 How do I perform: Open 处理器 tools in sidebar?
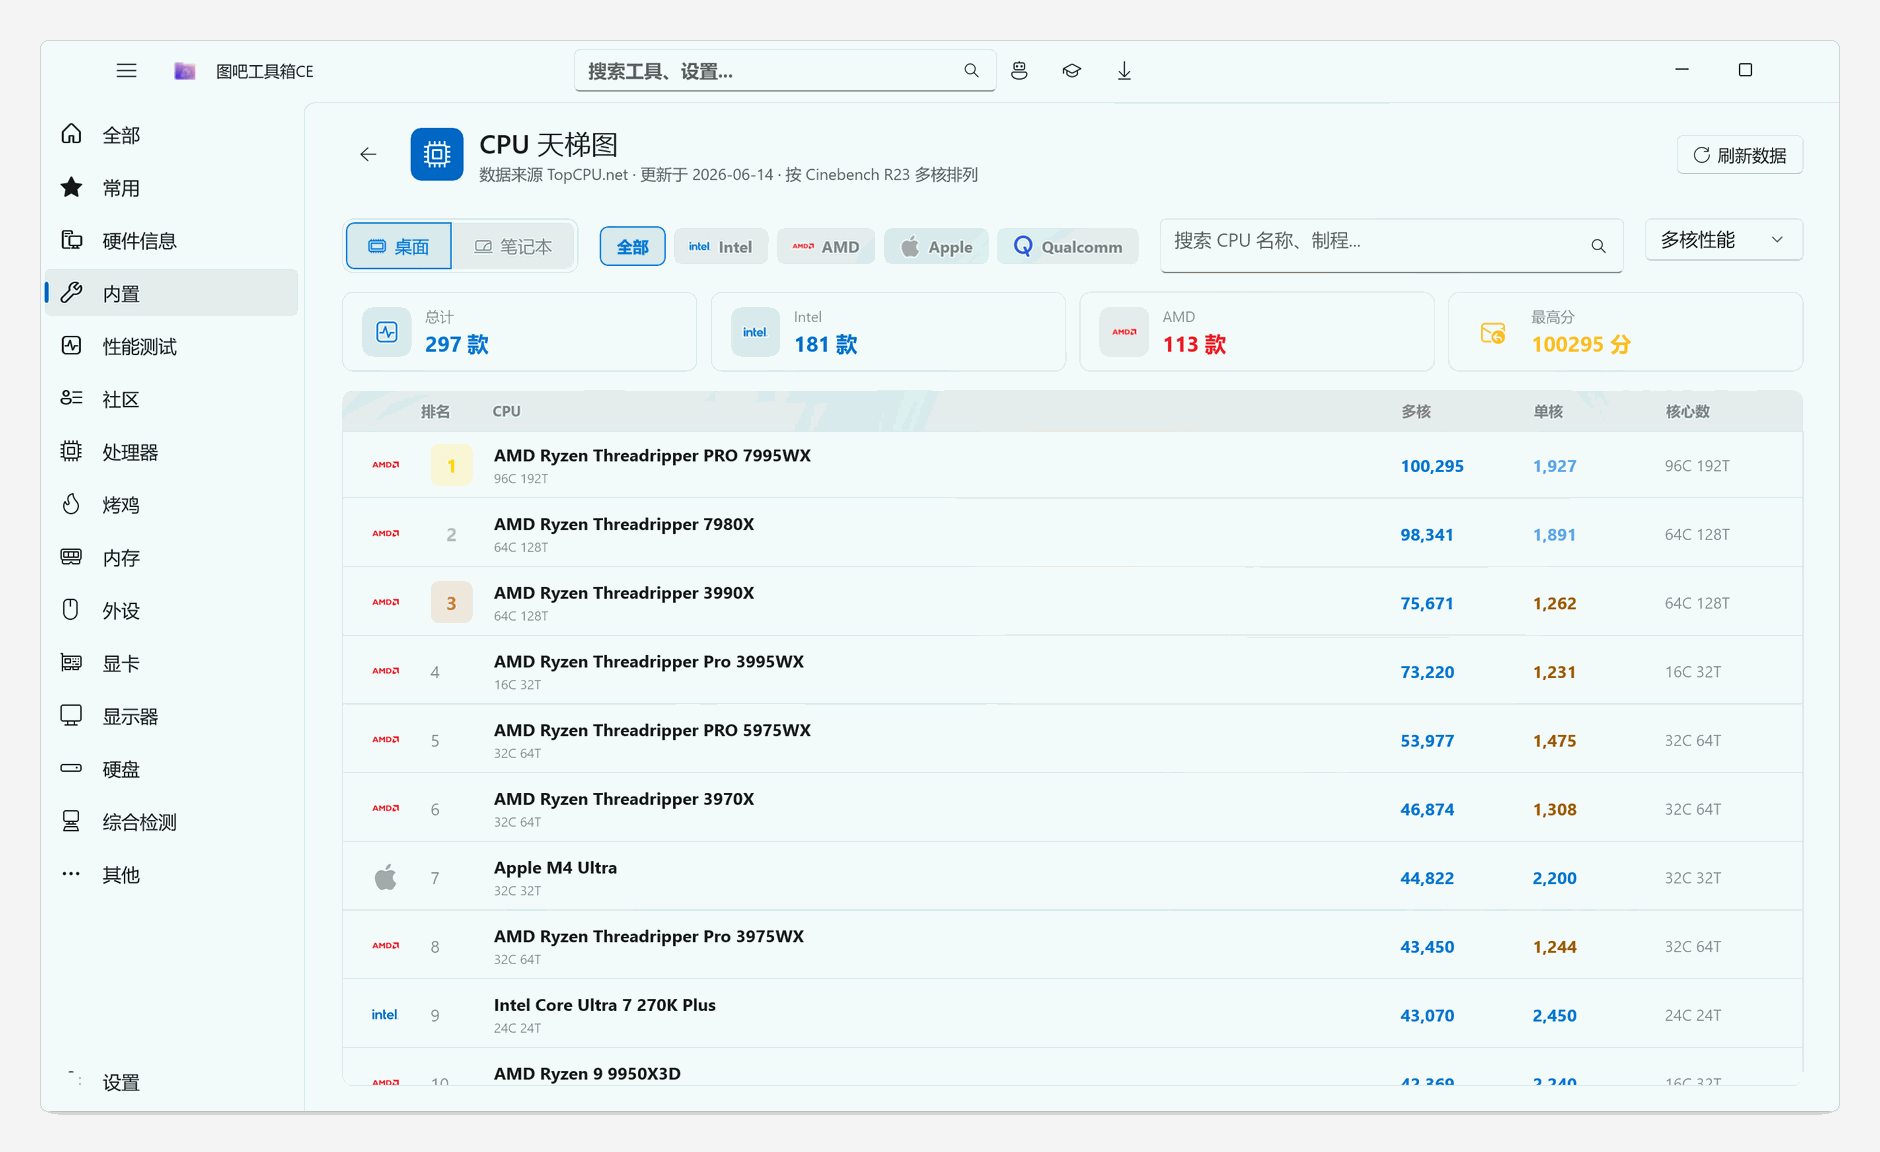(x=171, y=452)
